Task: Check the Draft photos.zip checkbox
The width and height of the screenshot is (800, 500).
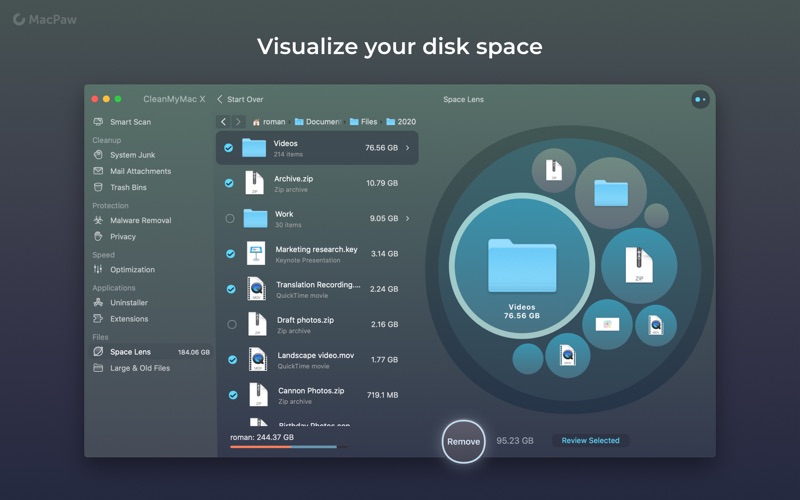Action: 232,324
